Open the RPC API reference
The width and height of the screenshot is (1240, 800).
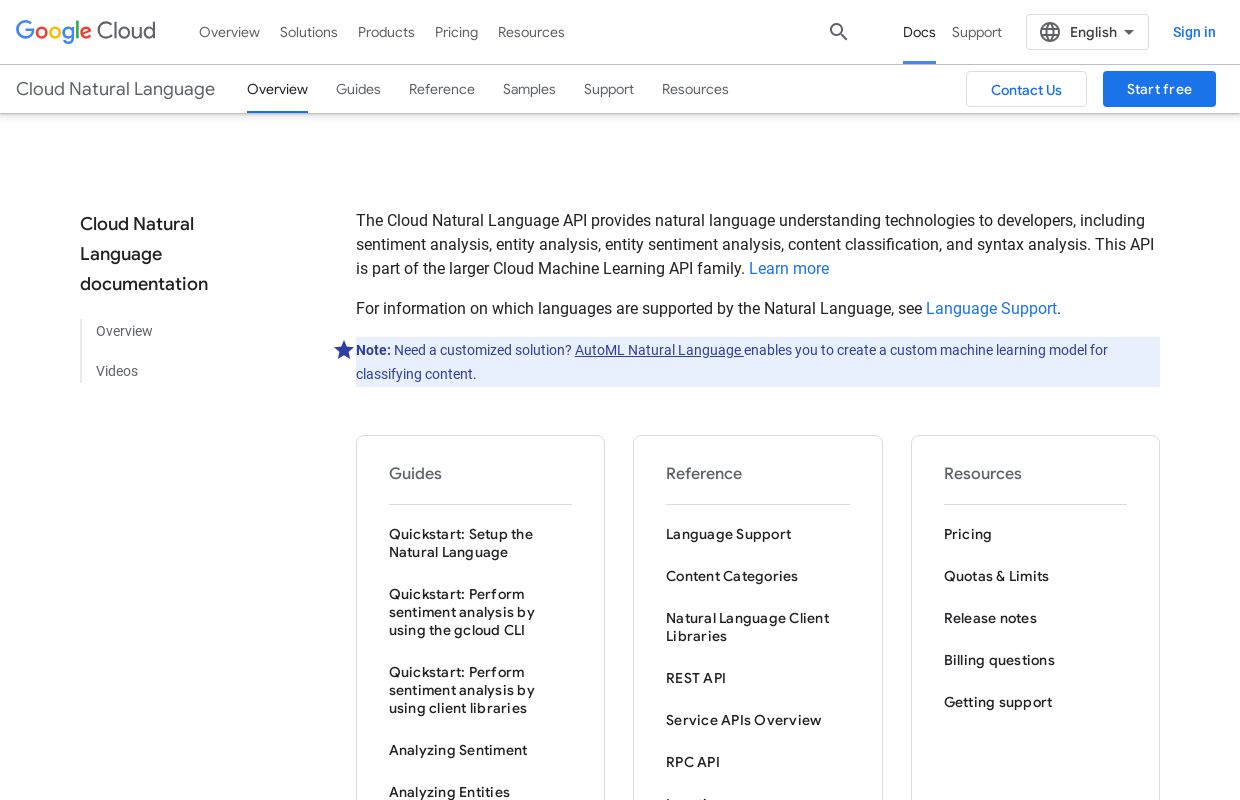point(693,762)
